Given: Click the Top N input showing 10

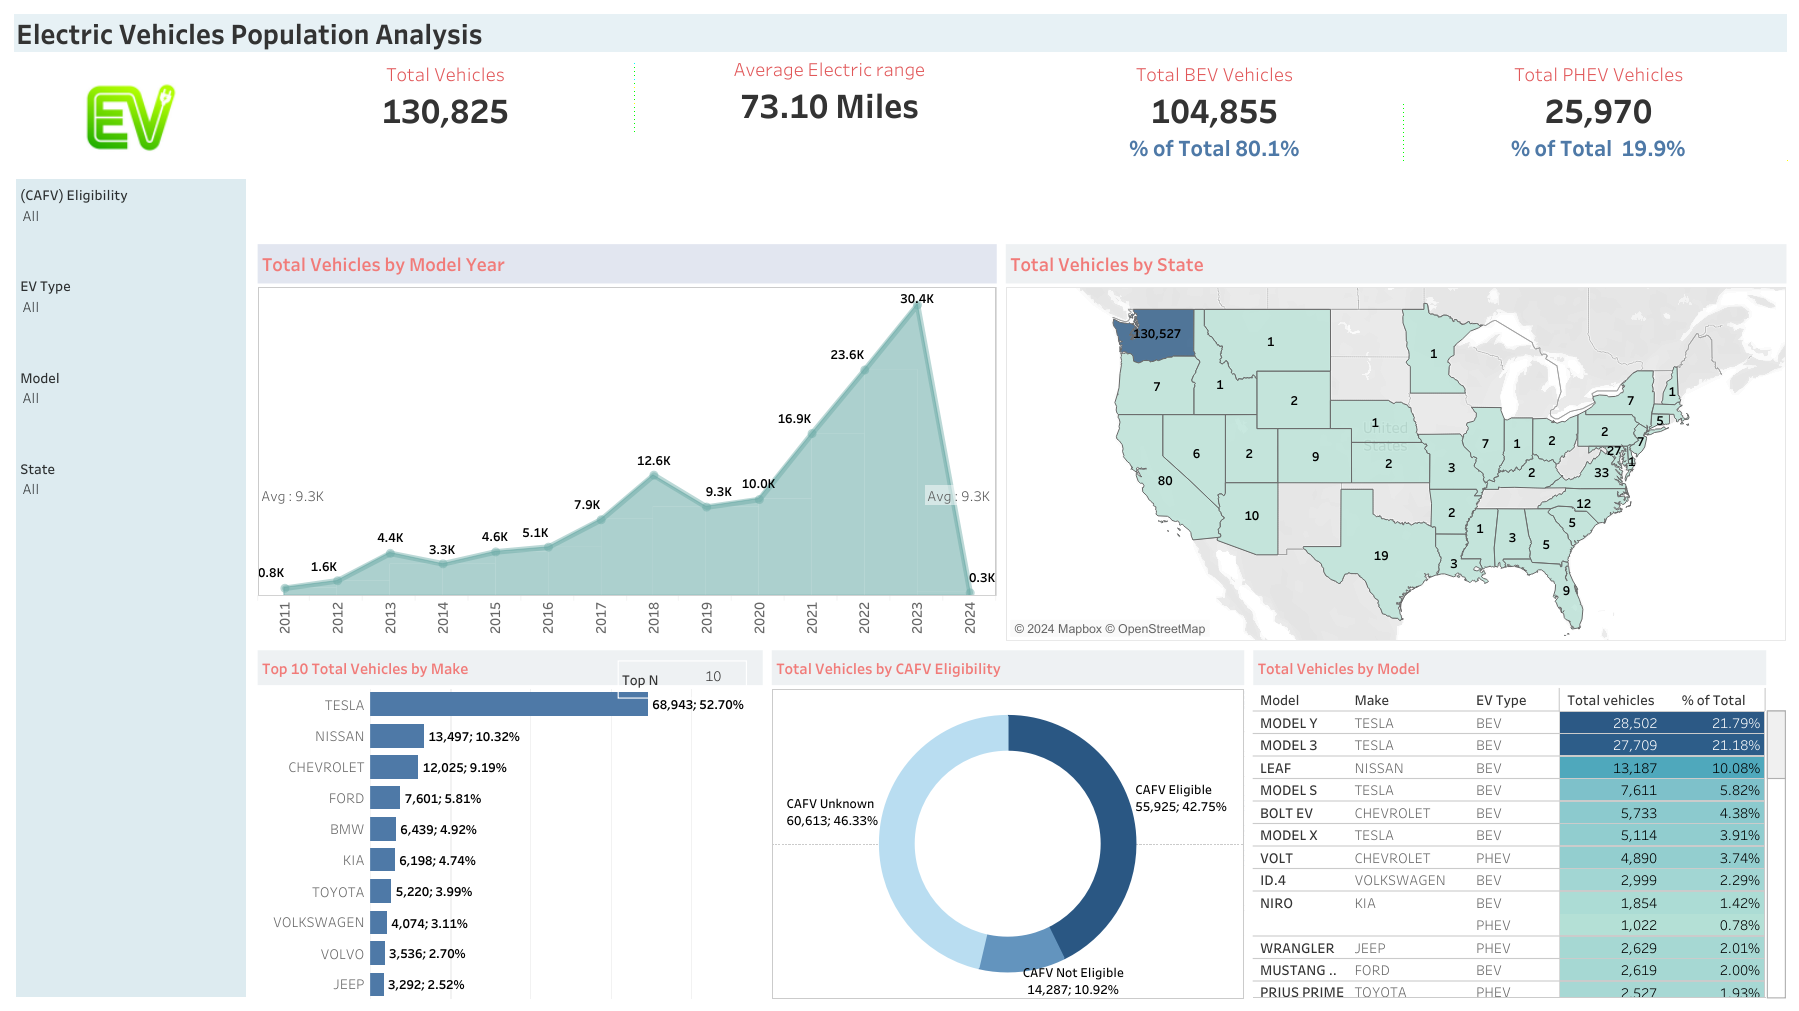Looking at the screenshot, I should coord(712,677).
